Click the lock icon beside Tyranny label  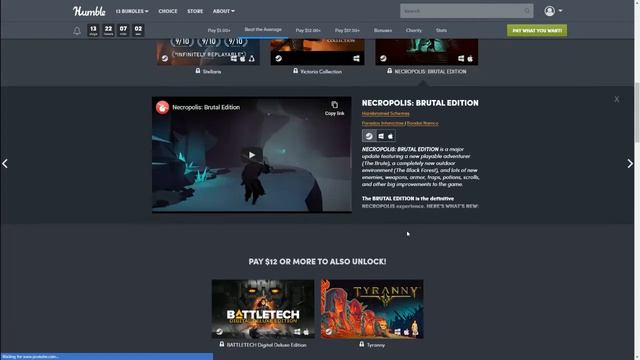(362, 344)
